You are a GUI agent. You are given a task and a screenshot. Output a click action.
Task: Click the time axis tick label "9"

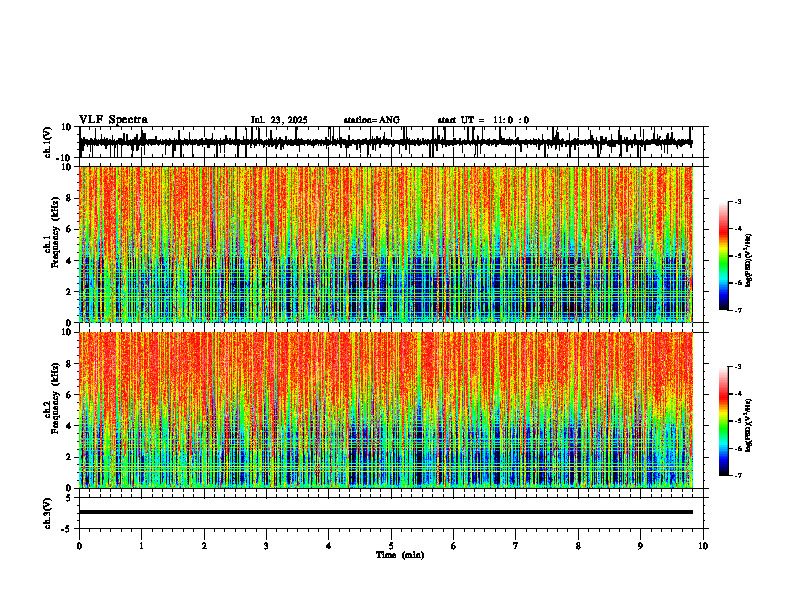click(640, 546)
